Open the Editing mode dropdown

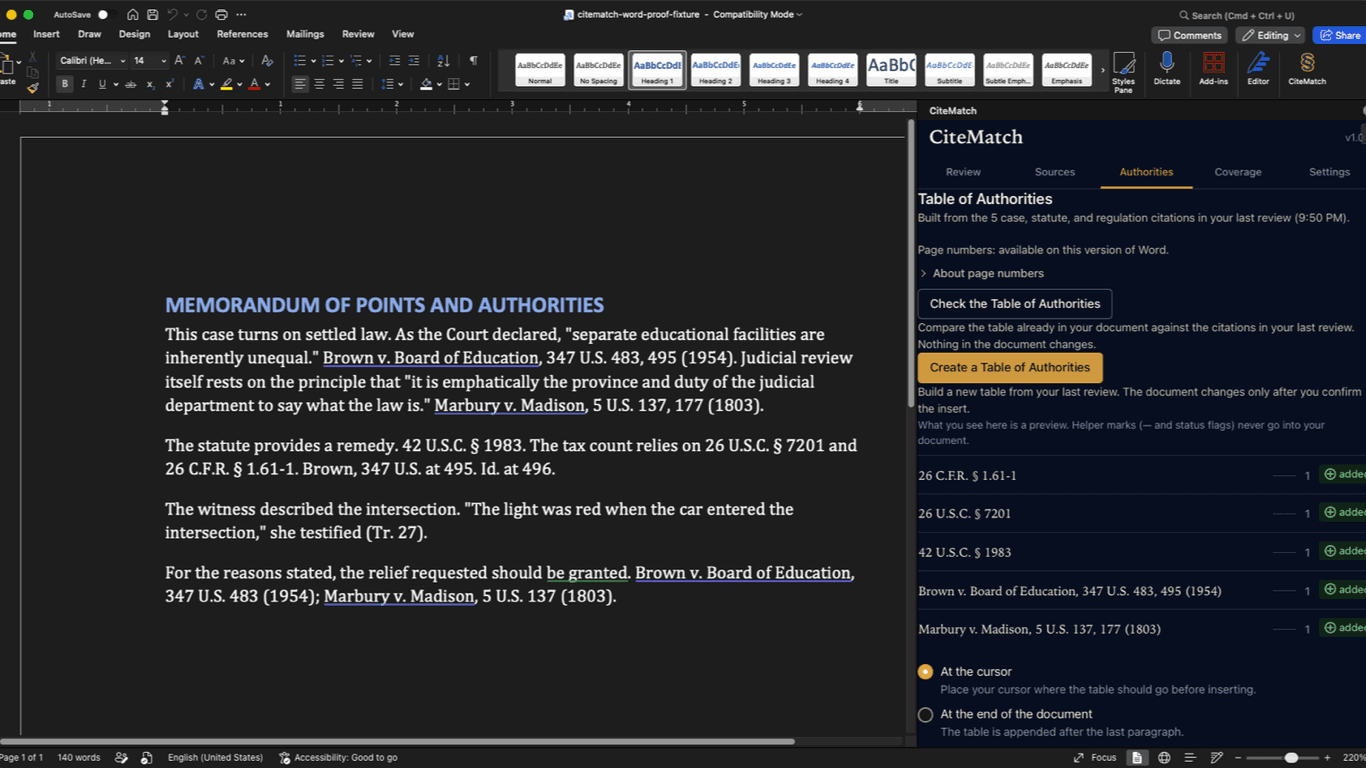tap(1272, 35)
